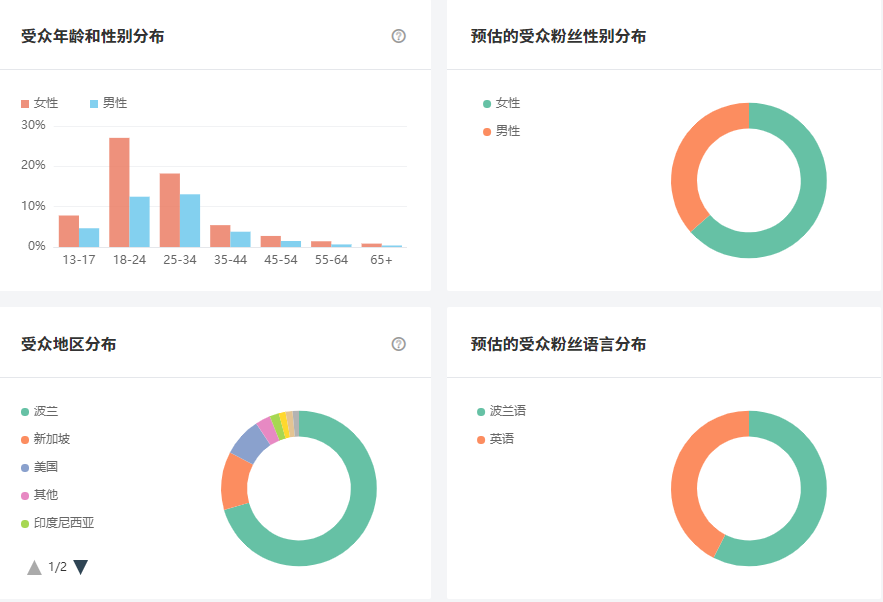Click the 印度尼西亚 legend label
883x602 pixels.
65,523
